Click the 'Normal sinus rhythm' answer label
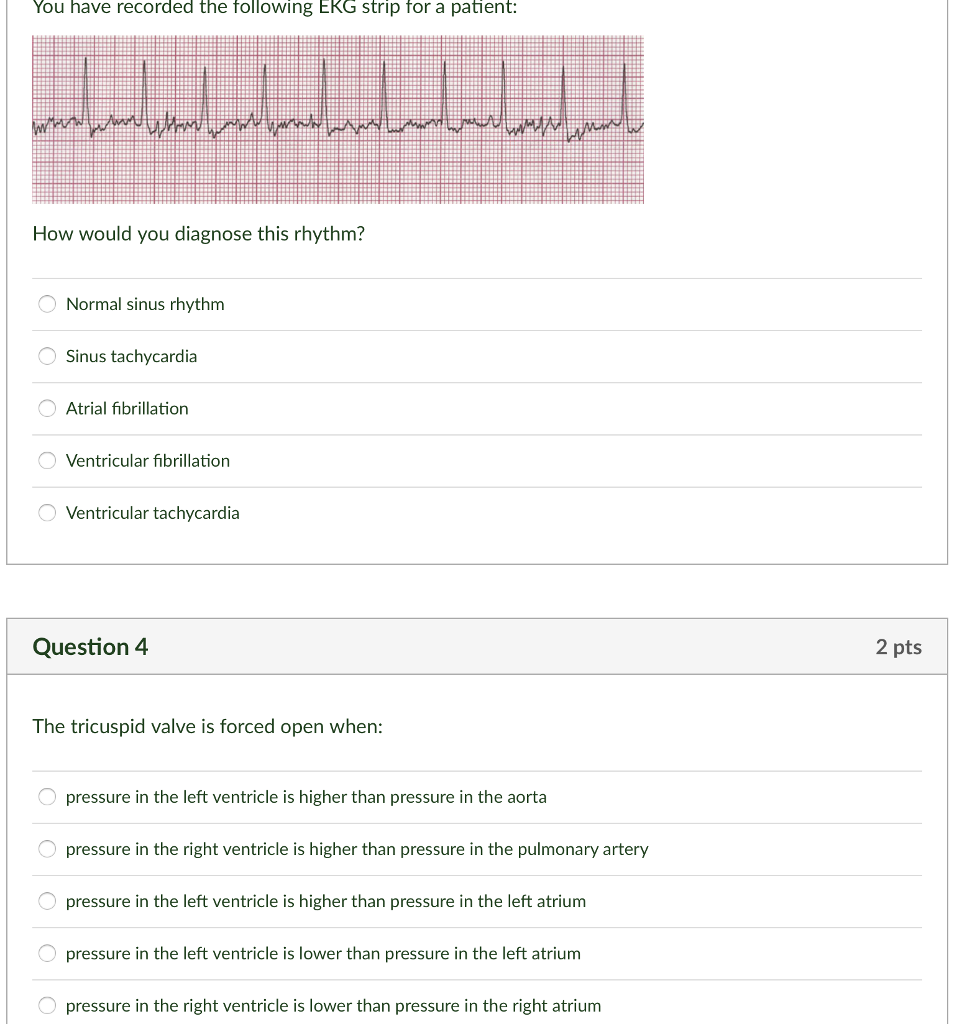The image size is (962, 1024). point(145,304)
